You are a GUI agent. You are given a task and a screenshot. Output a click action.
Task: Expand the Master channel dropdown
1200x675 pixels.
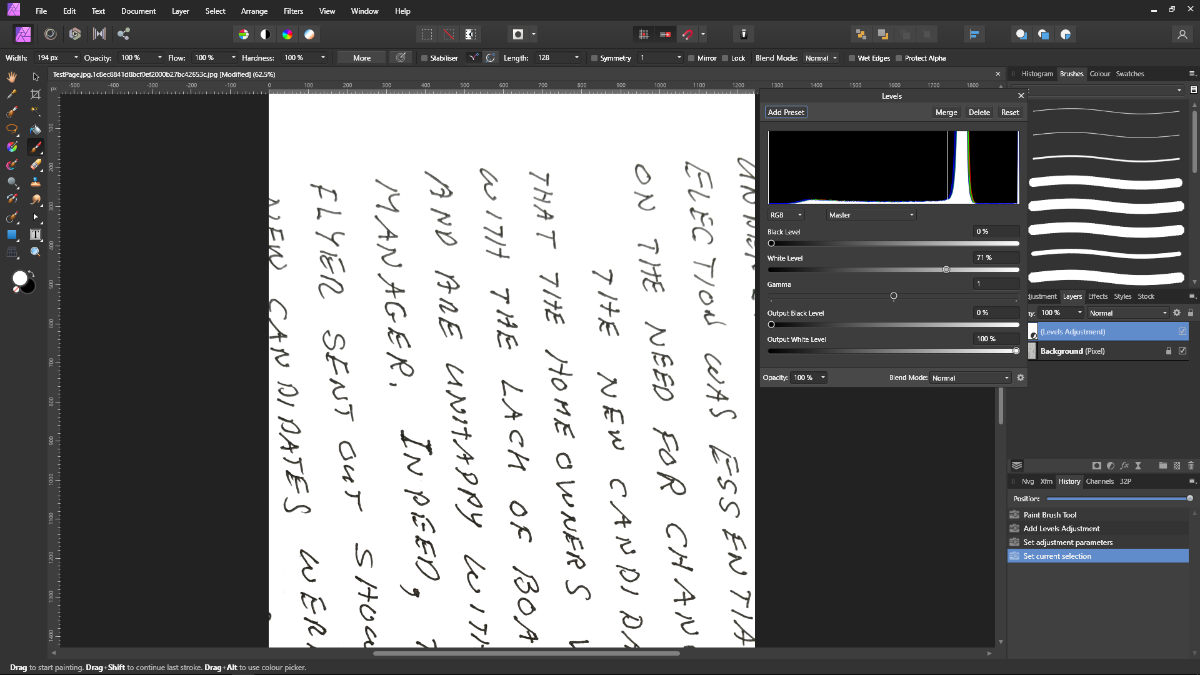(871, 214)
